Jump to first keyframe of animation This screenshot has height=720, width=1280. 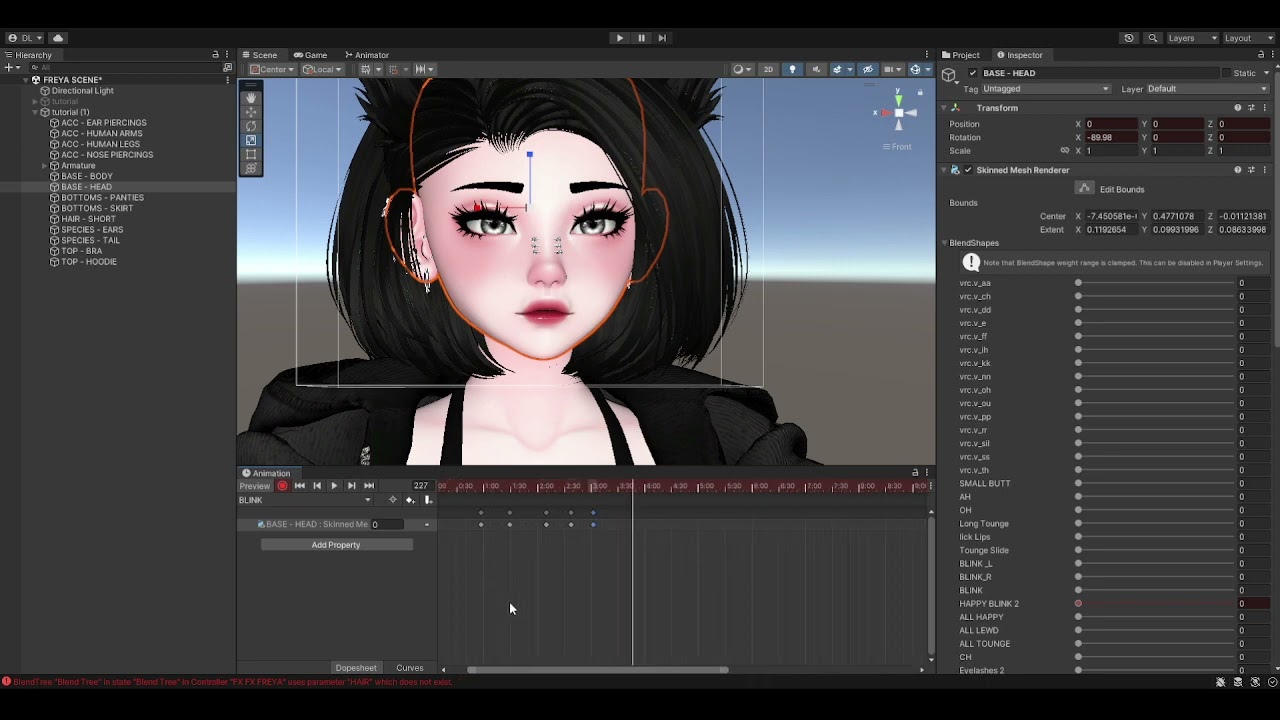[x=299, y=486]
